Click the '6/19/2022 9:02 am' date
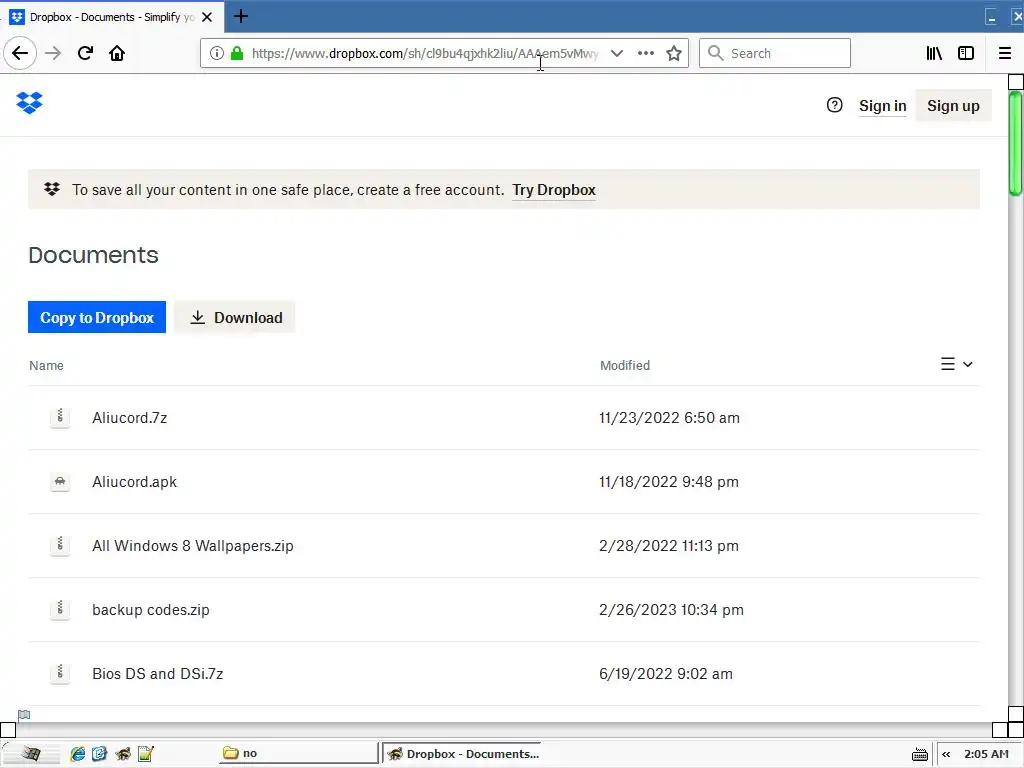This screenshot has height=768, width=1024. click(665, 674)
